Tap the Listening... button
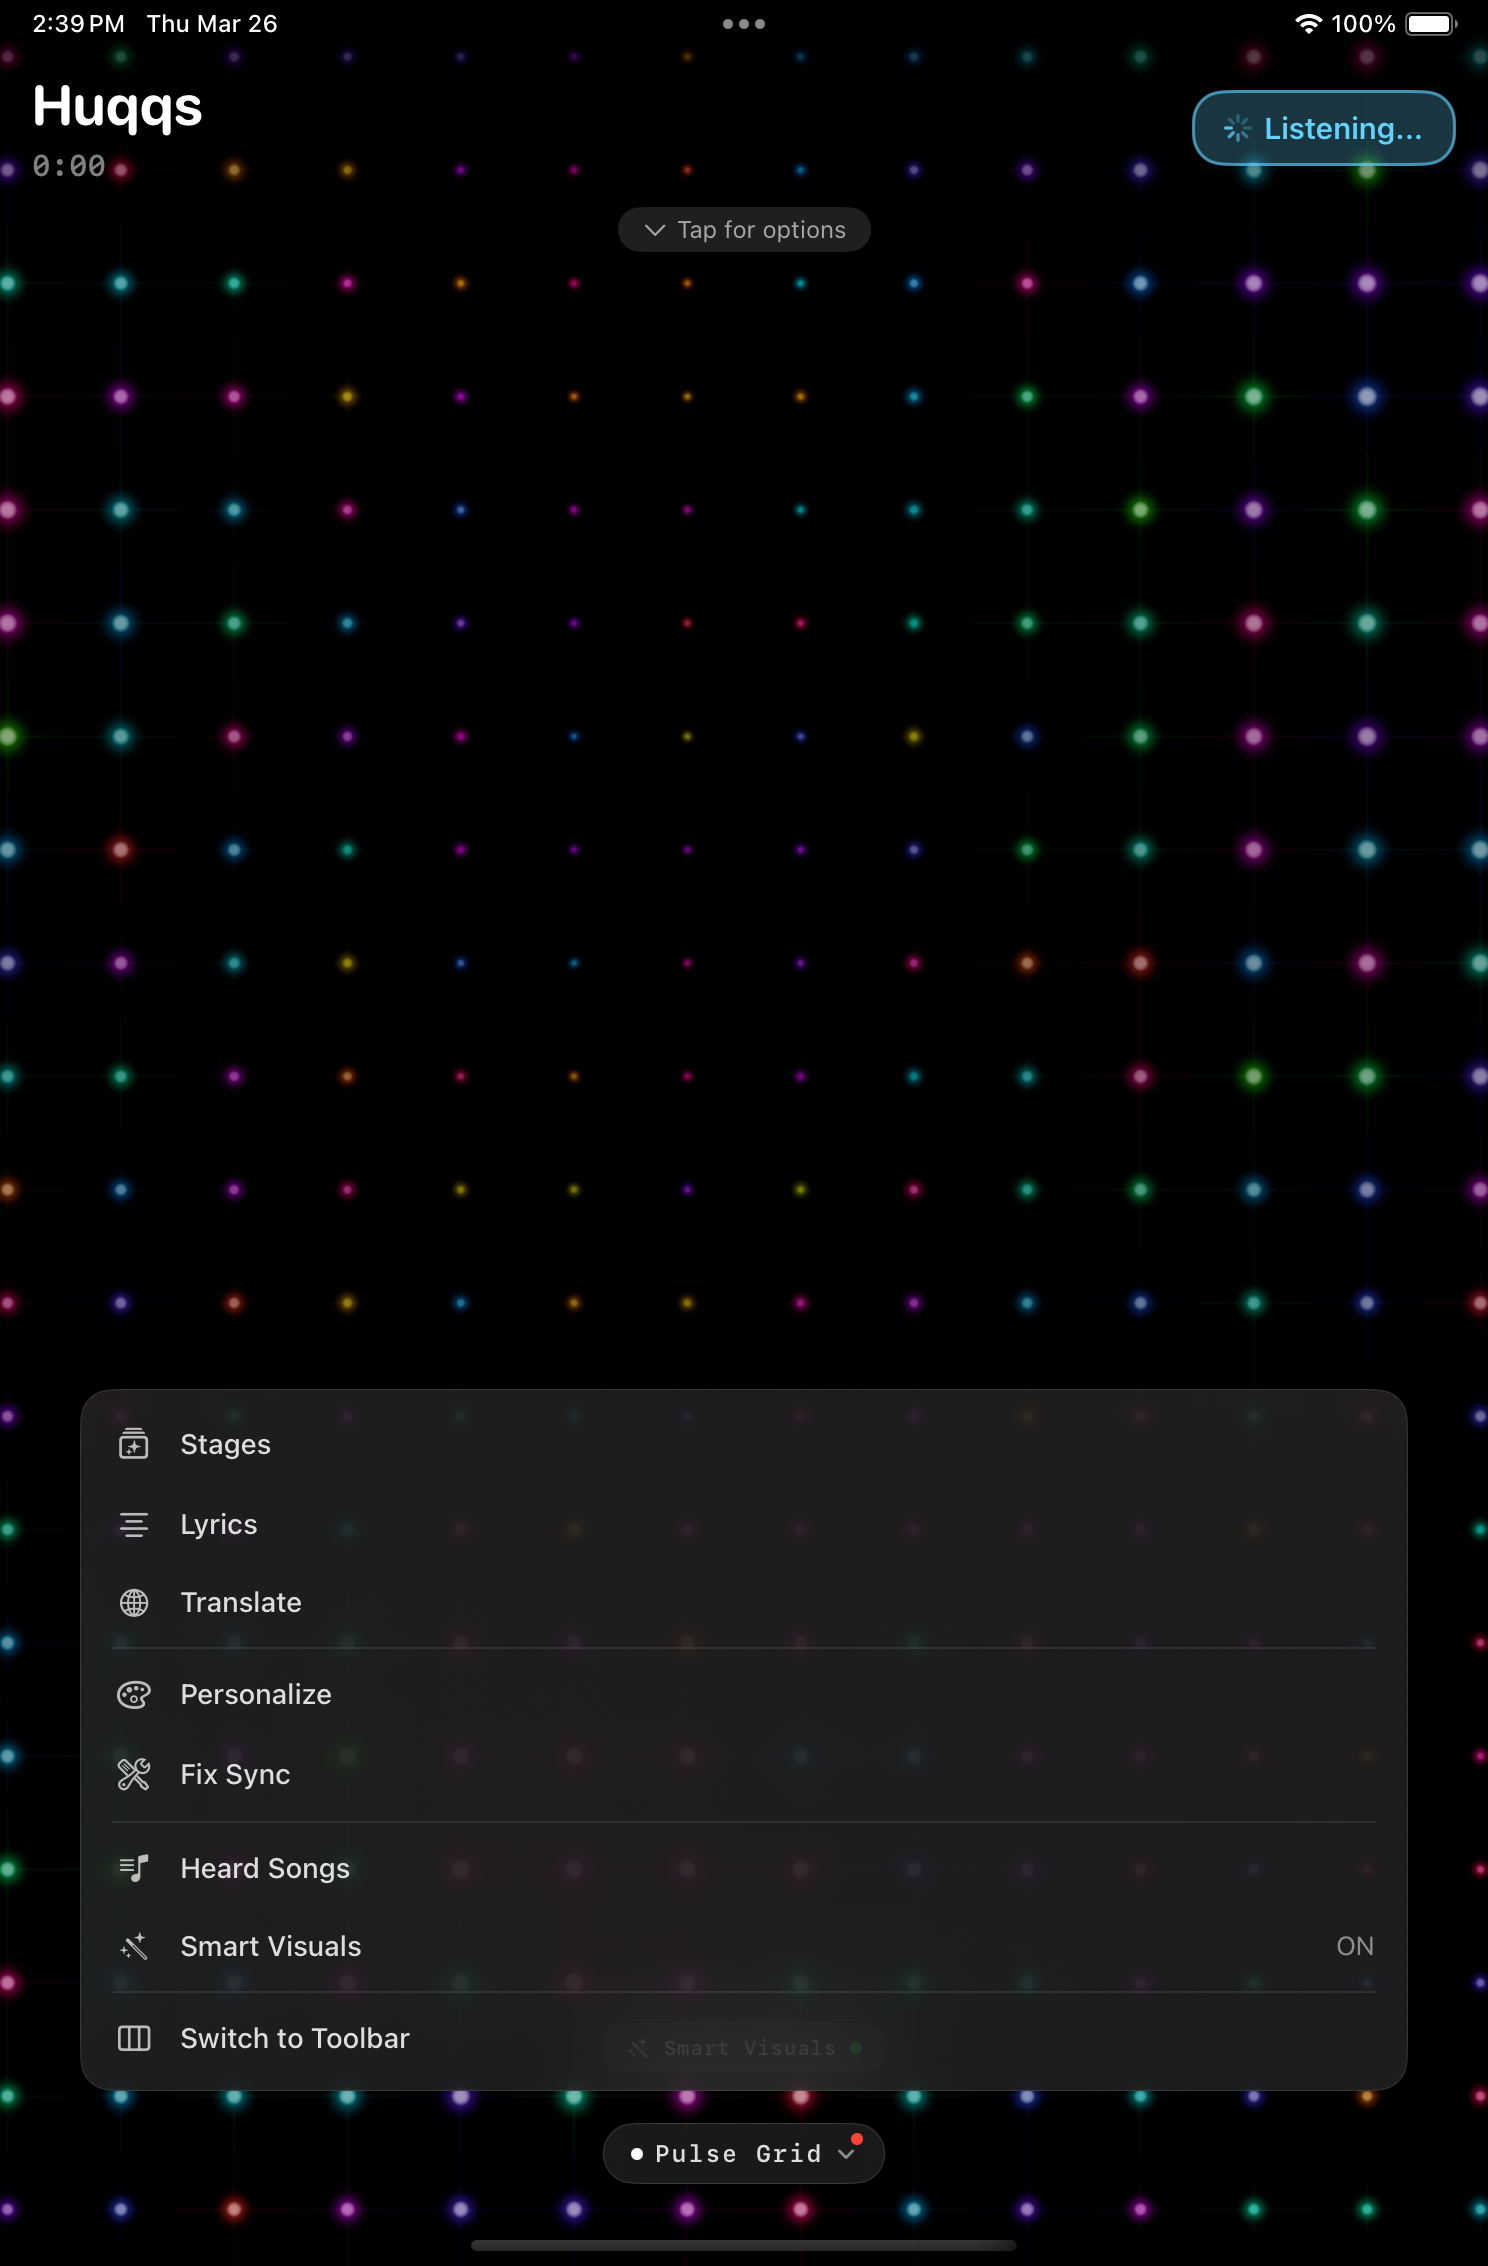Viewport: 1488px width, 2266px height. (x=1323, y=128)
